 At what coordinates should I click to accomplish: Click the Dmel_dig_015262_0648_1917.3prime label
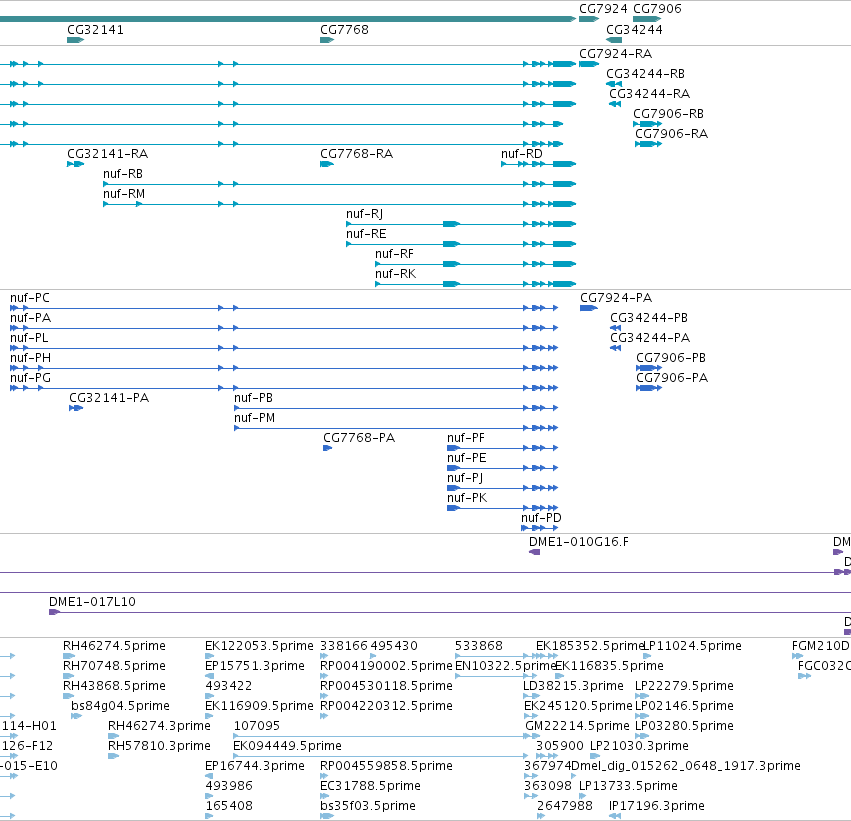tap(686, 766)
